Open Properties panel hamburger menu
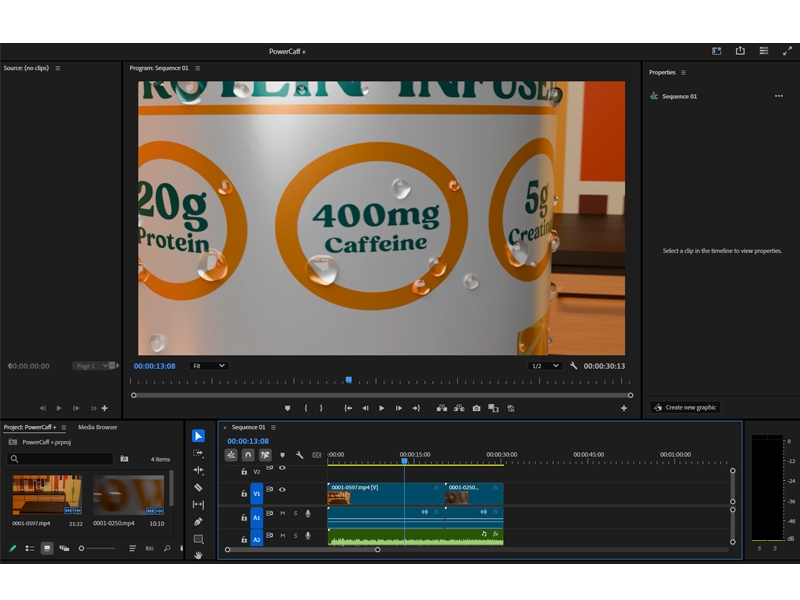The width and height of the screenshot is (800, 600). coord(683,72)
